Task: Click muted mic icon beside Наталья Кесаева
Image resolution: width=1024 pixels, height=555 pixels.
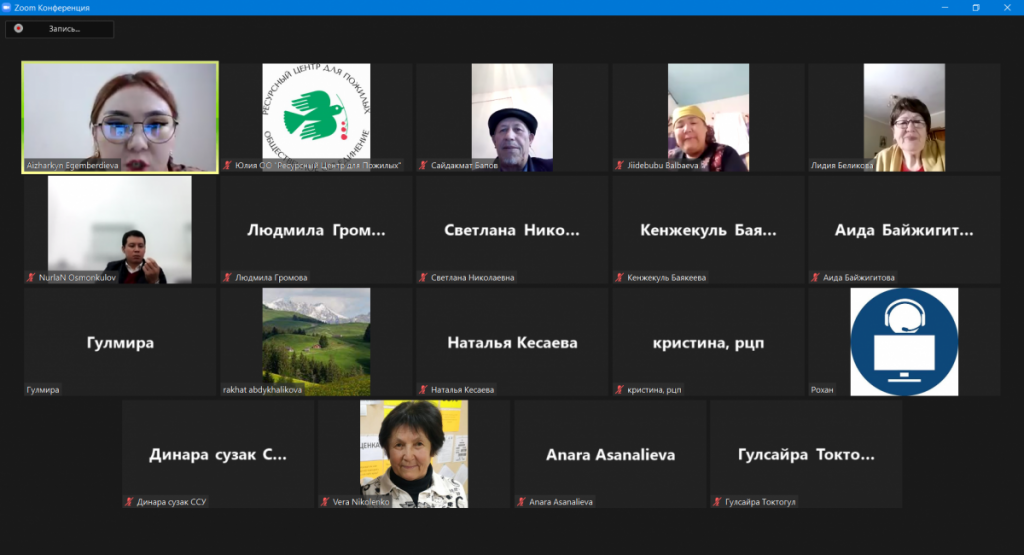Action: pos(424,389)
